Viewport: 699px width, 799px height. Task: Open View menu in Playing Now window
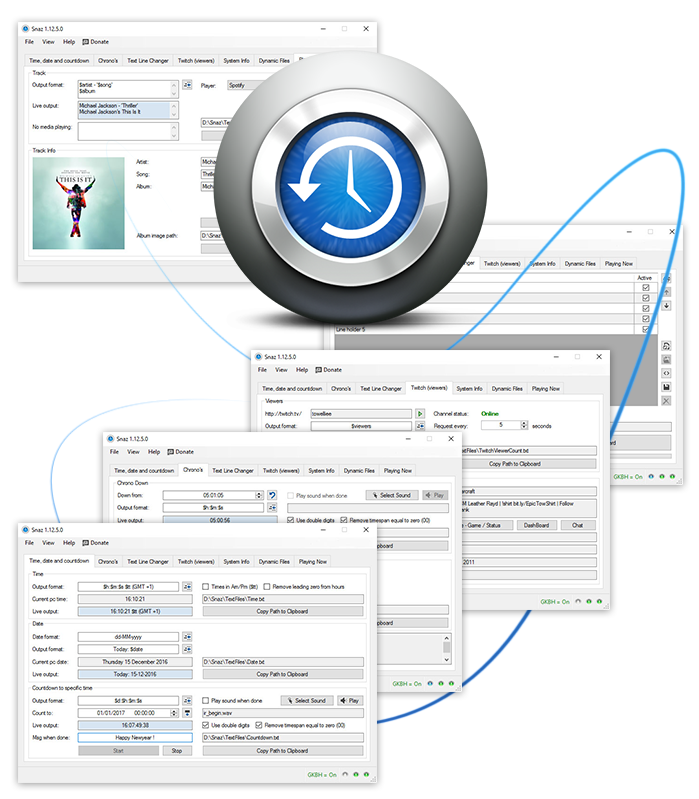point(48,42)
